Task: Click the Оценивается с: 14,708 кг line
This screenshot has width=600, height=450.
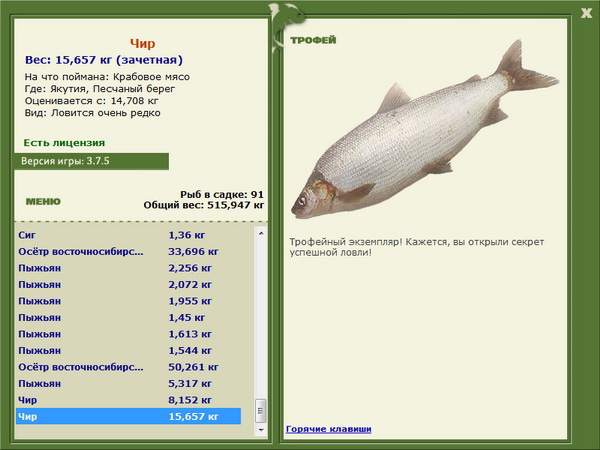Action: [91, 101]
